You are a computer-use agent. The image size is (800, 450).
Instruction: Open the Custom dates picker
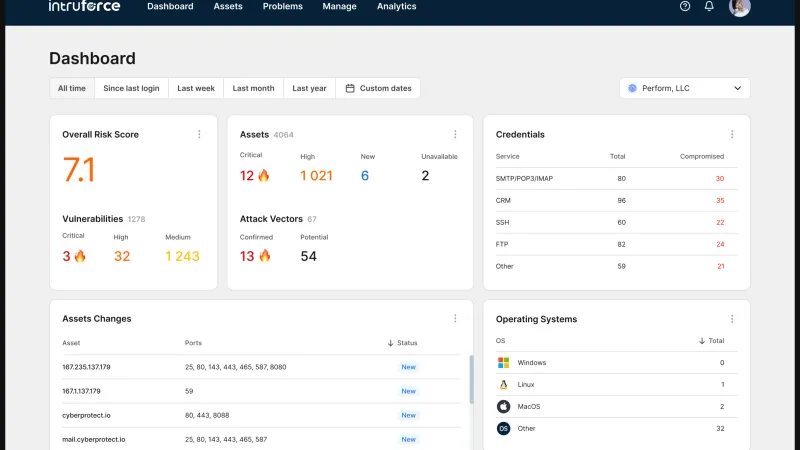378,88
